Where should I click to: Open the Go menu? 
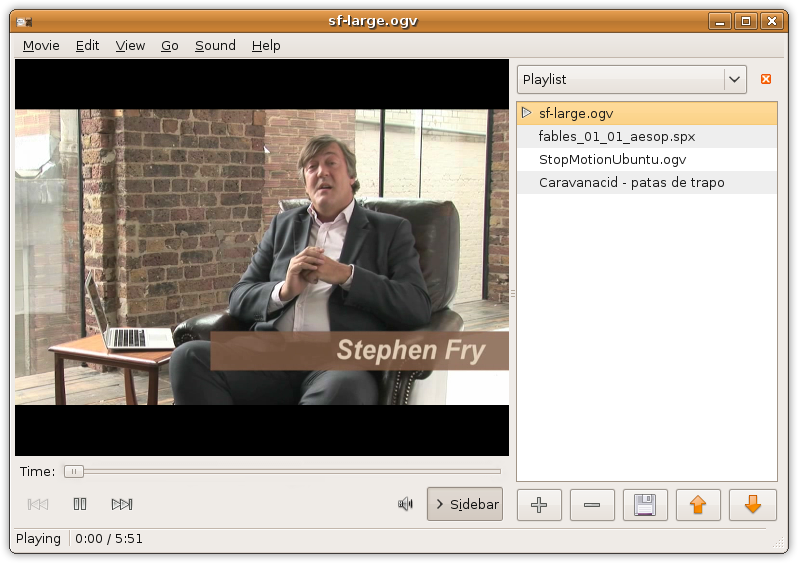169,46
